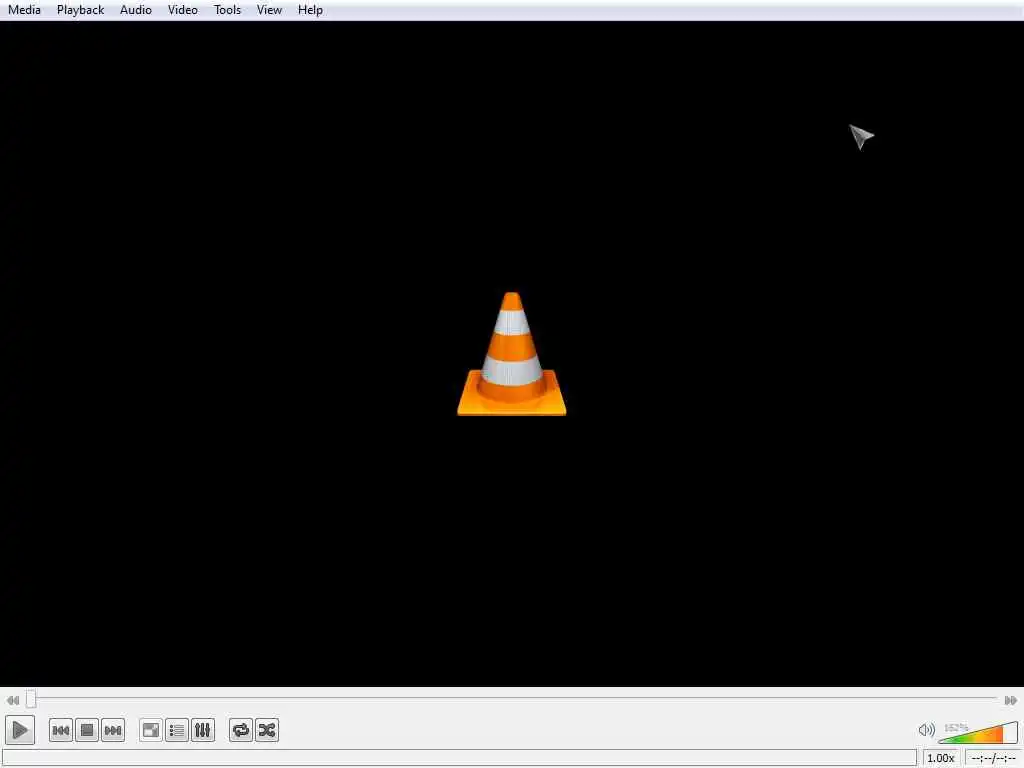Open extended settings equalizer icon
Viewport: 1024px width, 768px height.
tap(203, 730)
